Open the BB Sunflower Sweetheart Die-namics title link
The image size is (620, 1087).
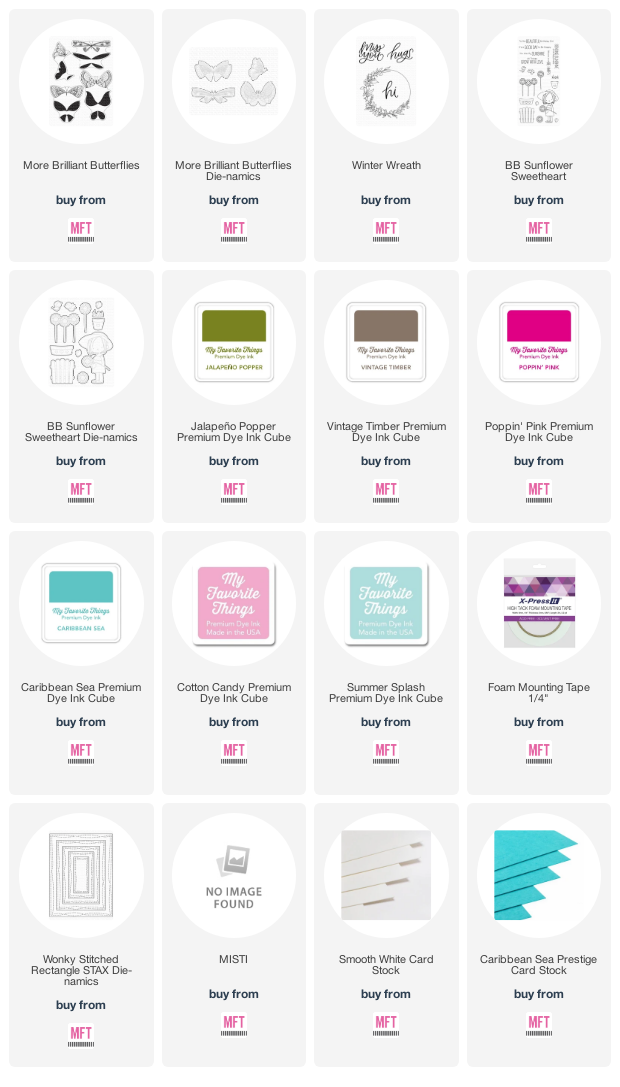pyautogui.click(x=81, y=432)
